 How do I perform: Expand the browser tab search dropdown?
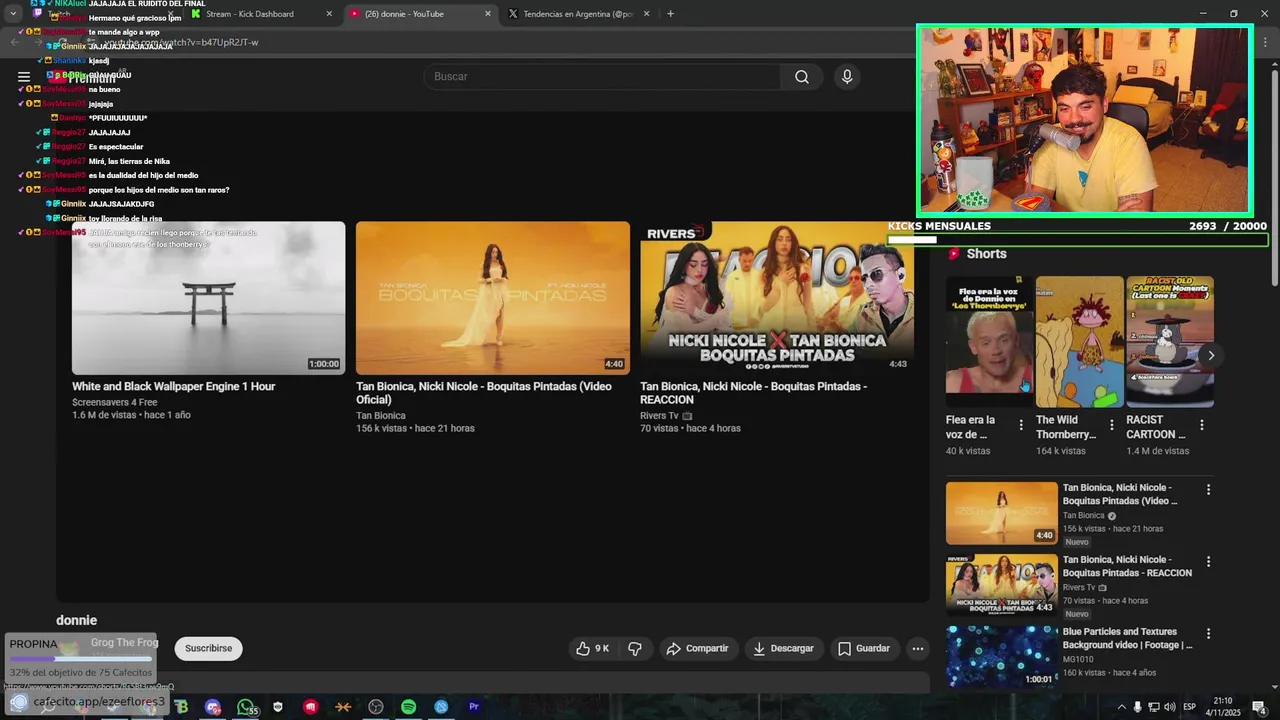point(13,14)
